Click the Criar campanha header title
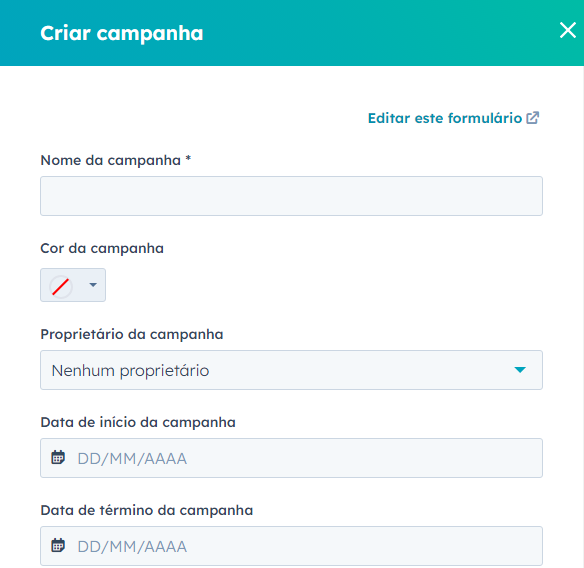 click(x=122, y=33)
